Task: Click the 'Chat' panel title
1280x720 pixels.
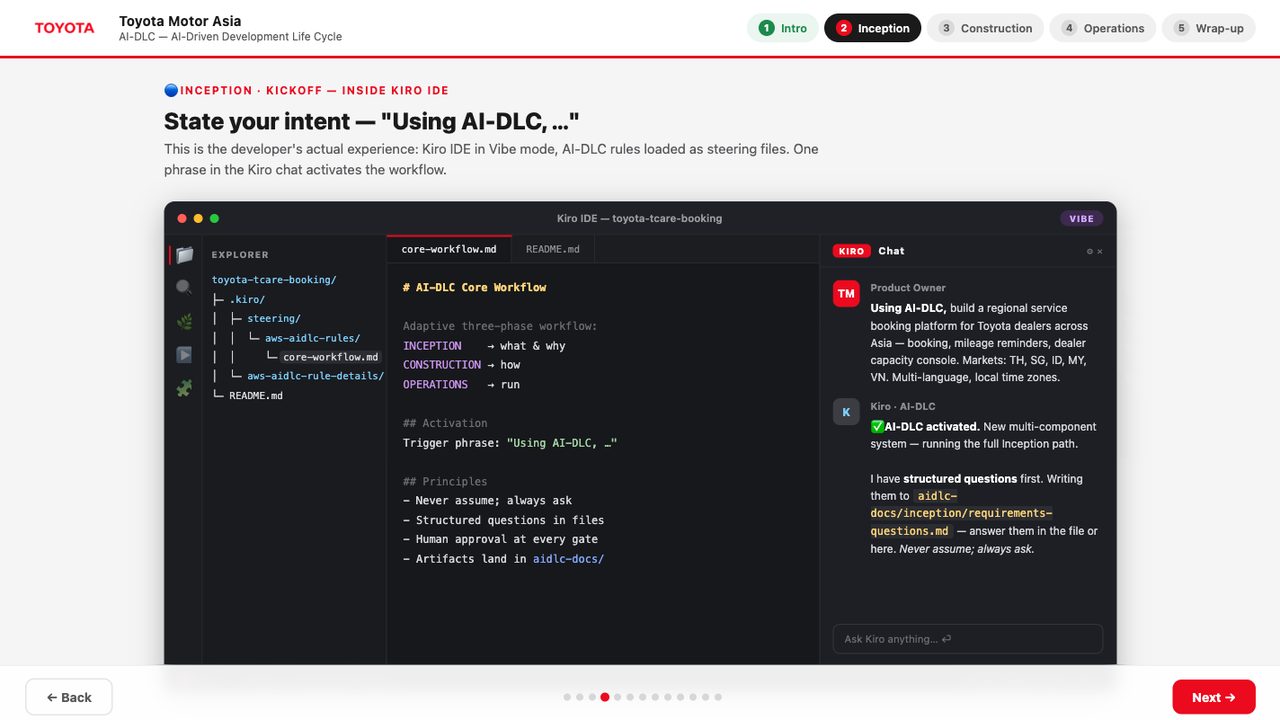Action: coord(891,251)
